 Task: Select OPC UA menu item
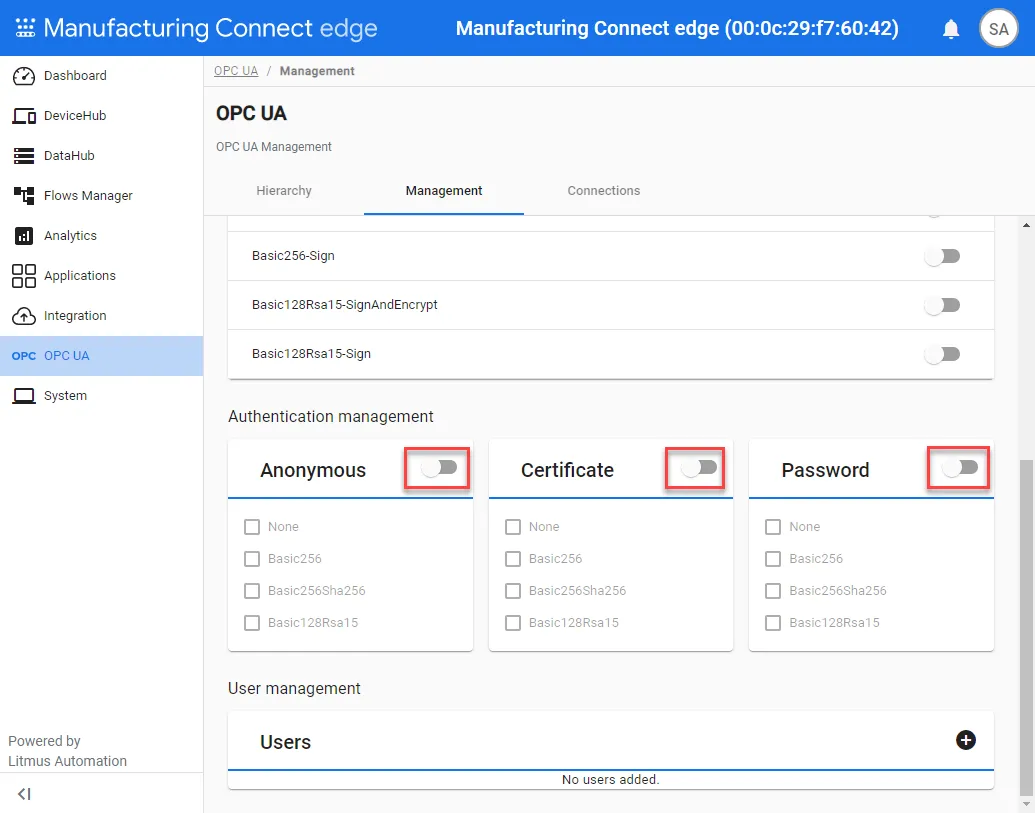pyautogui.click(x=102, y=356)
